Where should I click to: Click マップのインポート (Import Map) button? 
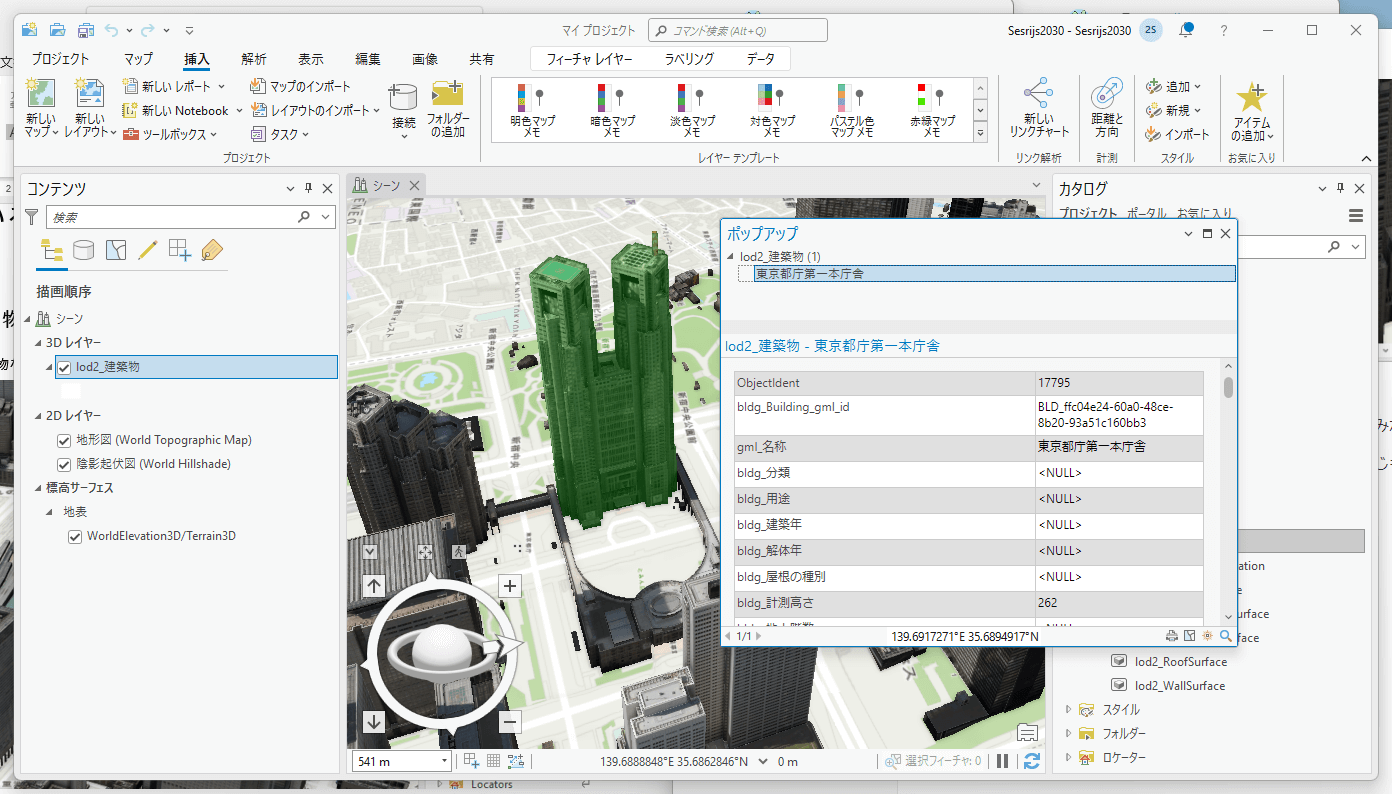[x=301, y=87]
